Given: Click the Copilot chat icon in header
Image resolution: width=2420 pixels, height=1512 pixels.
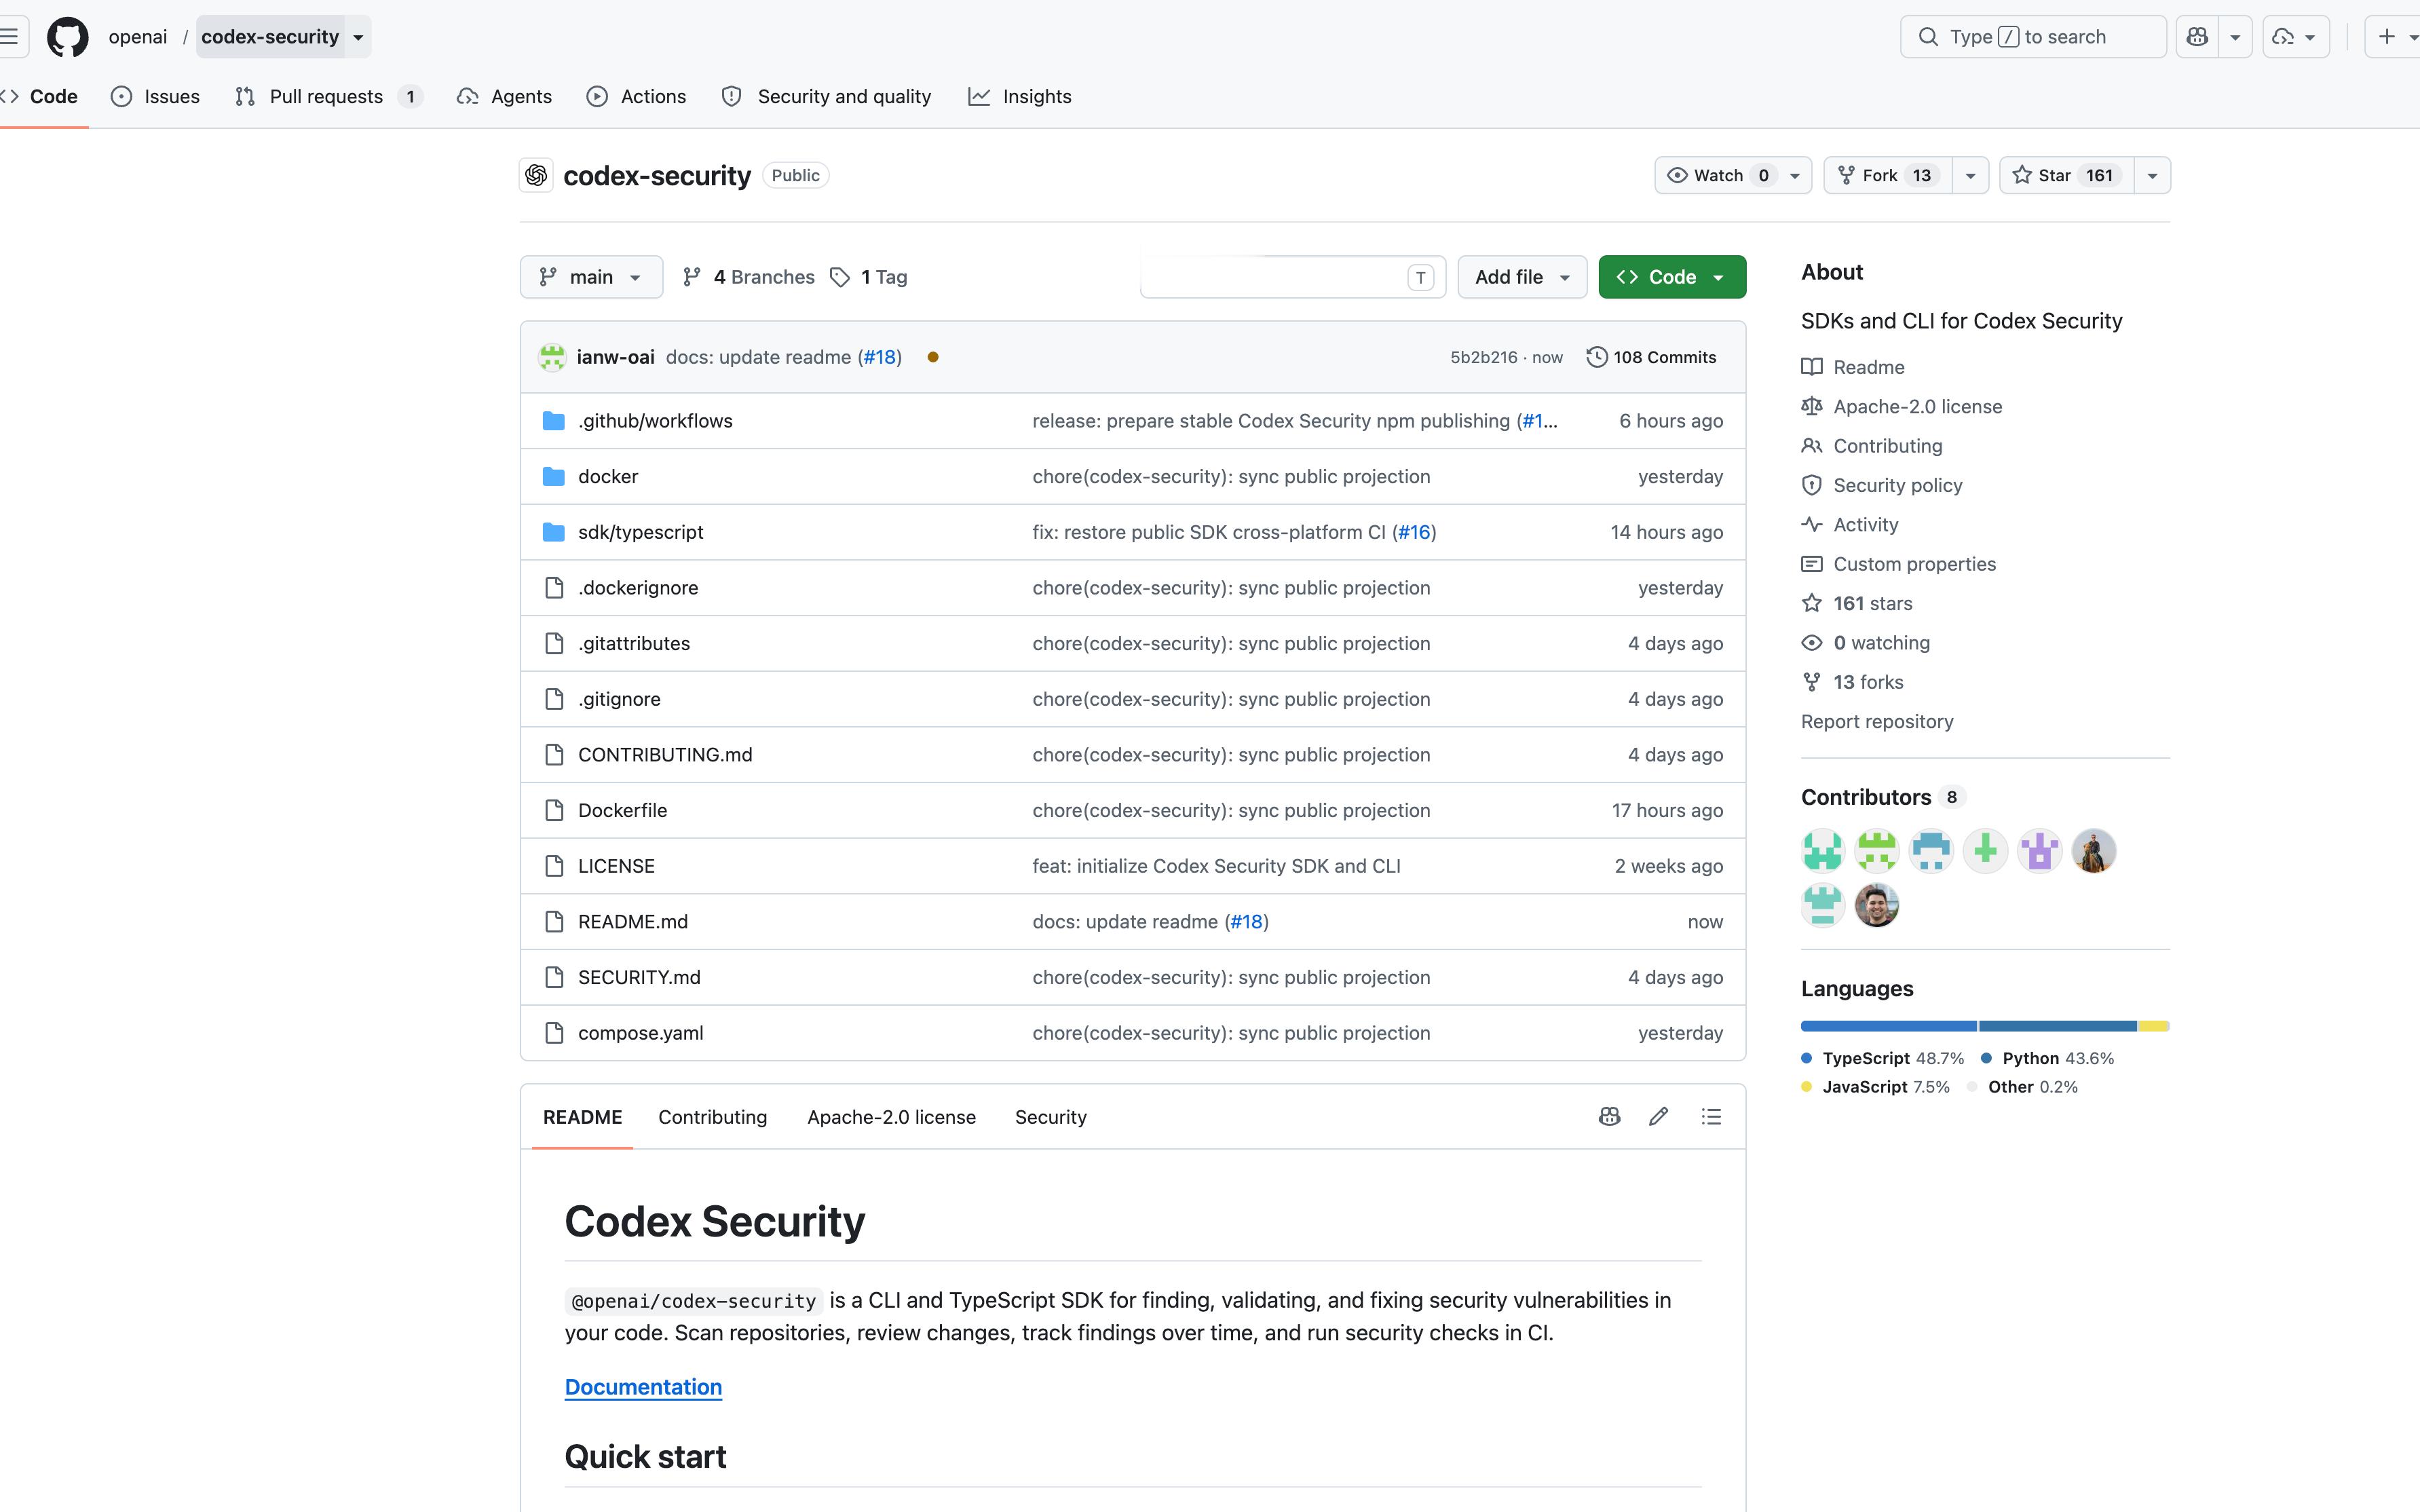Looking at the screenshot, I should [x=2196, y=37].
